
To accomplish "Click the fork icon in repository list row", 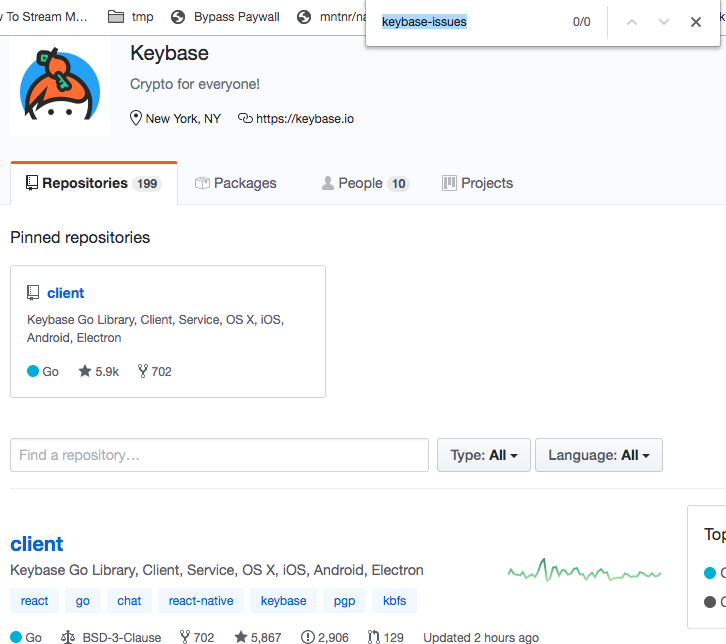I will pos(185,637).
